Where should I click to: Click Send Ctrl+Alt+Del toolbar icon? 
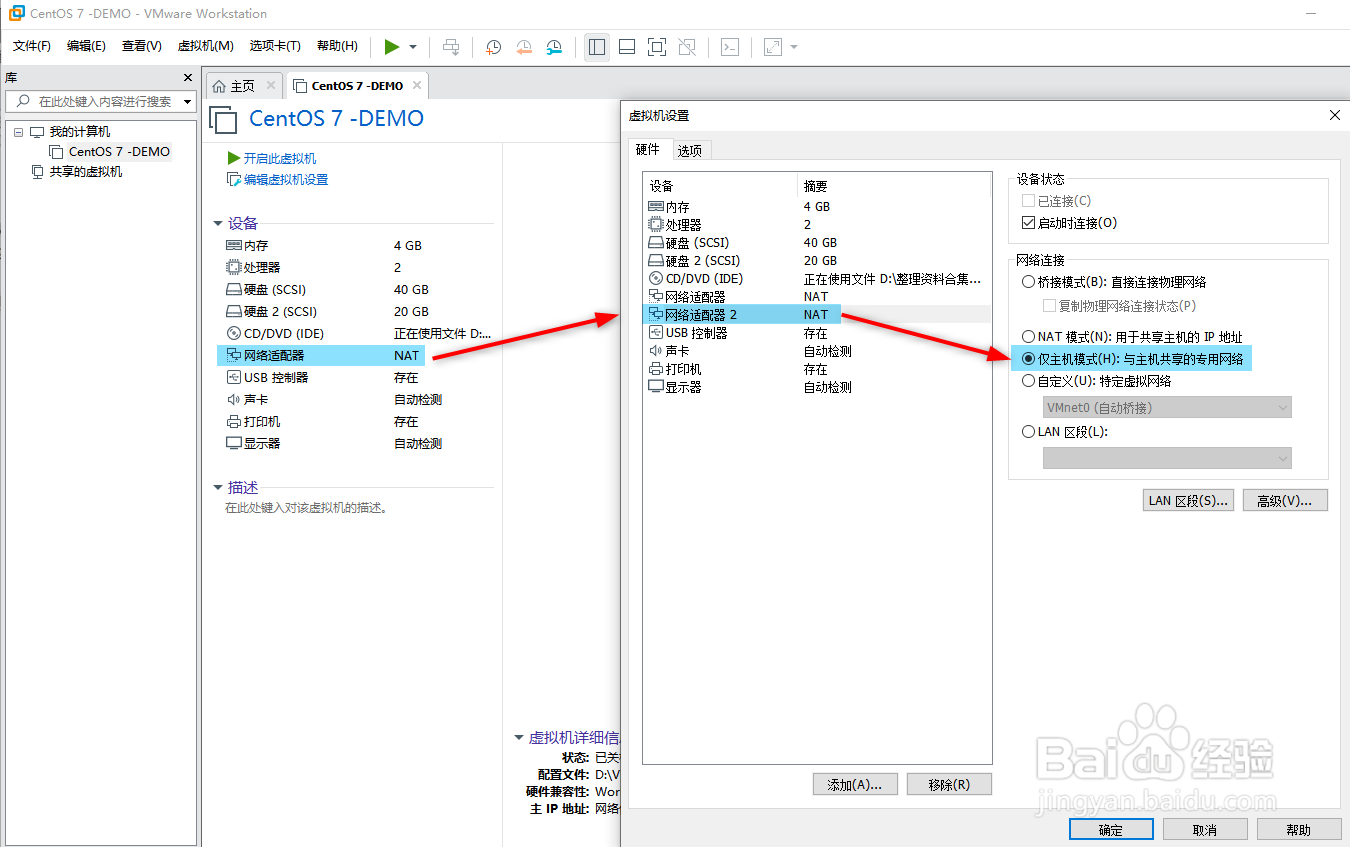[452, 47]
